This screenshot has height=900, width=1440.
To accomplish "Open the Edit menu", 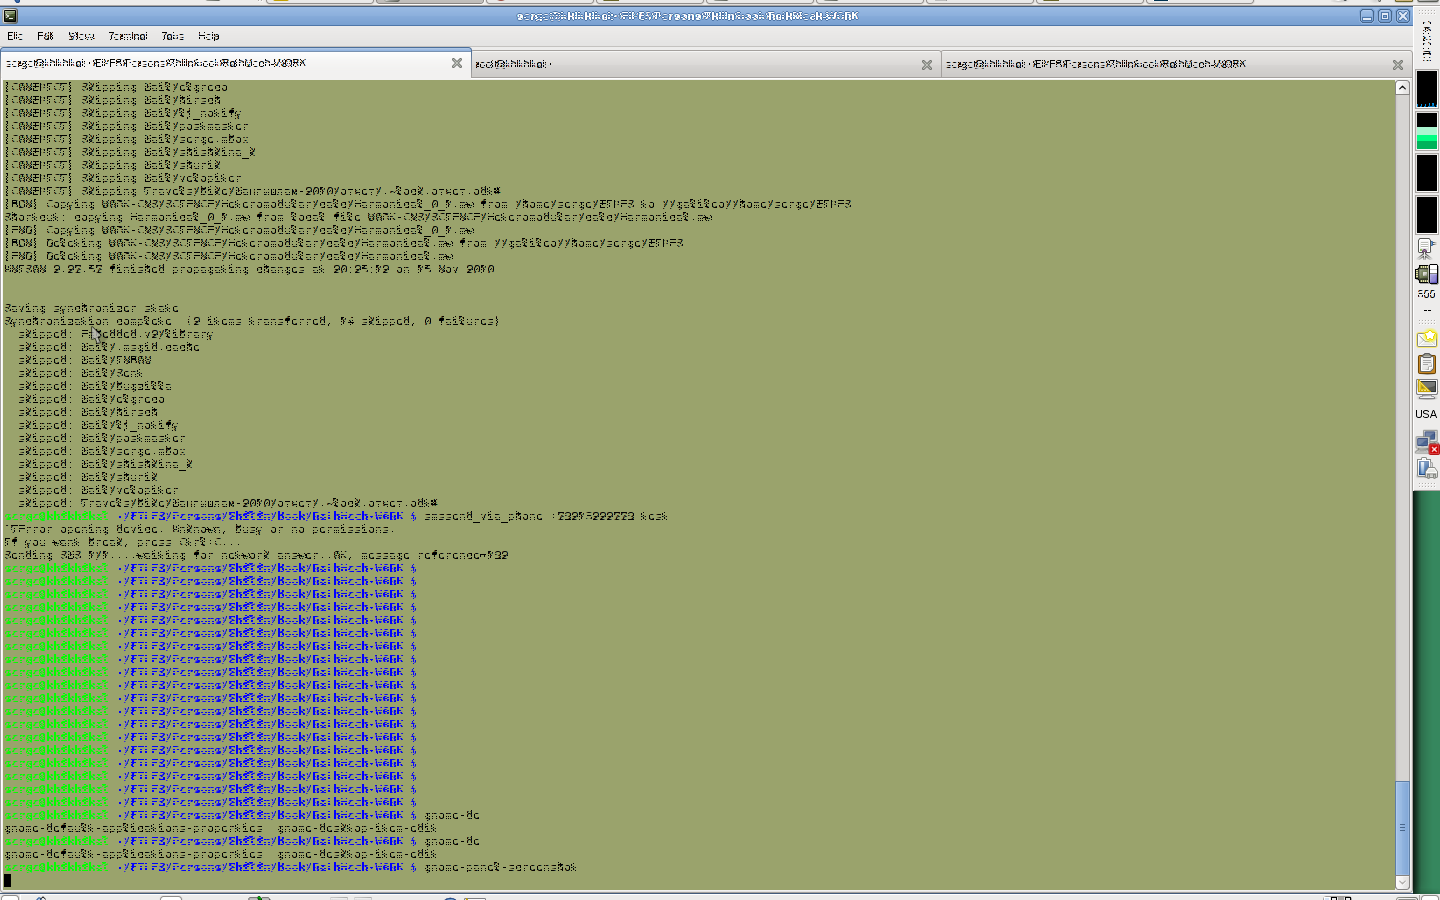I will click(45, 36).
